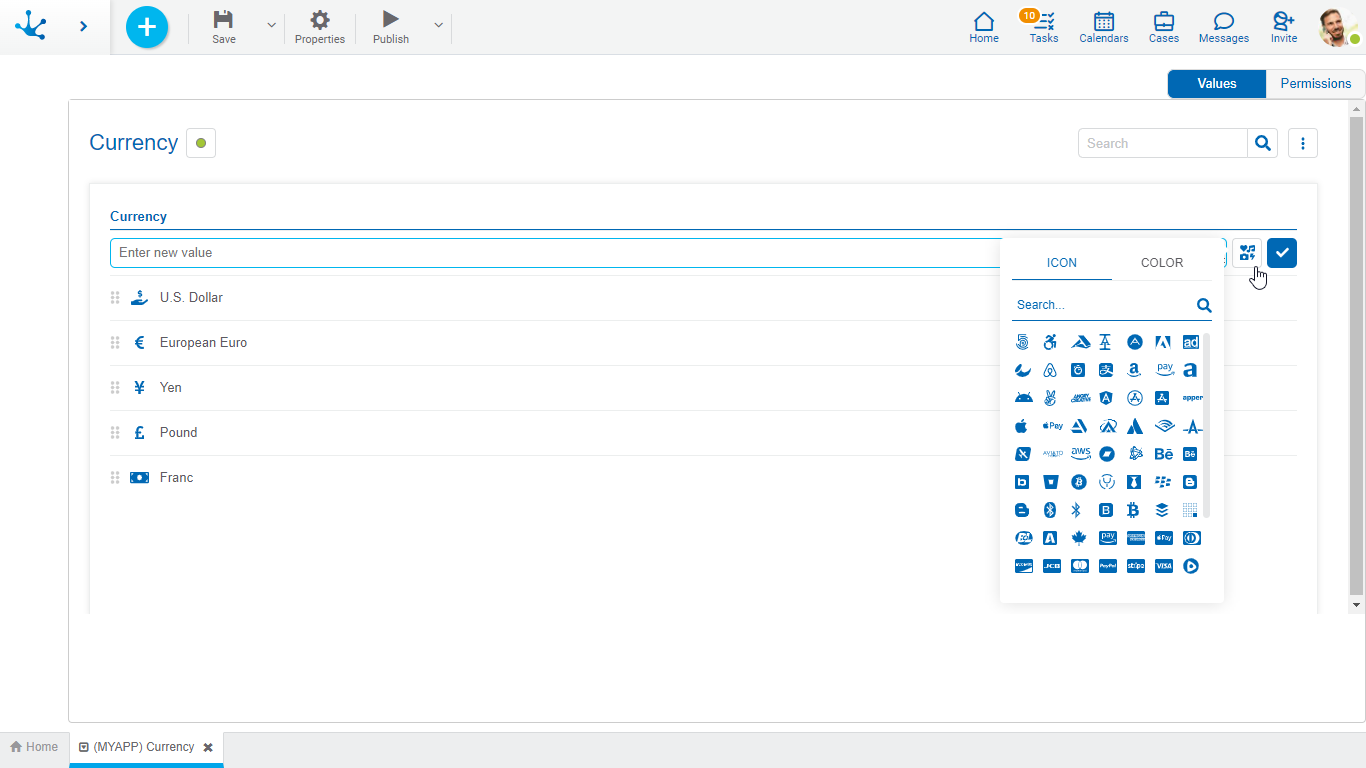Click the icon Search field in picker
This screenshot has width=1366, height=768.
point(1100,305)
